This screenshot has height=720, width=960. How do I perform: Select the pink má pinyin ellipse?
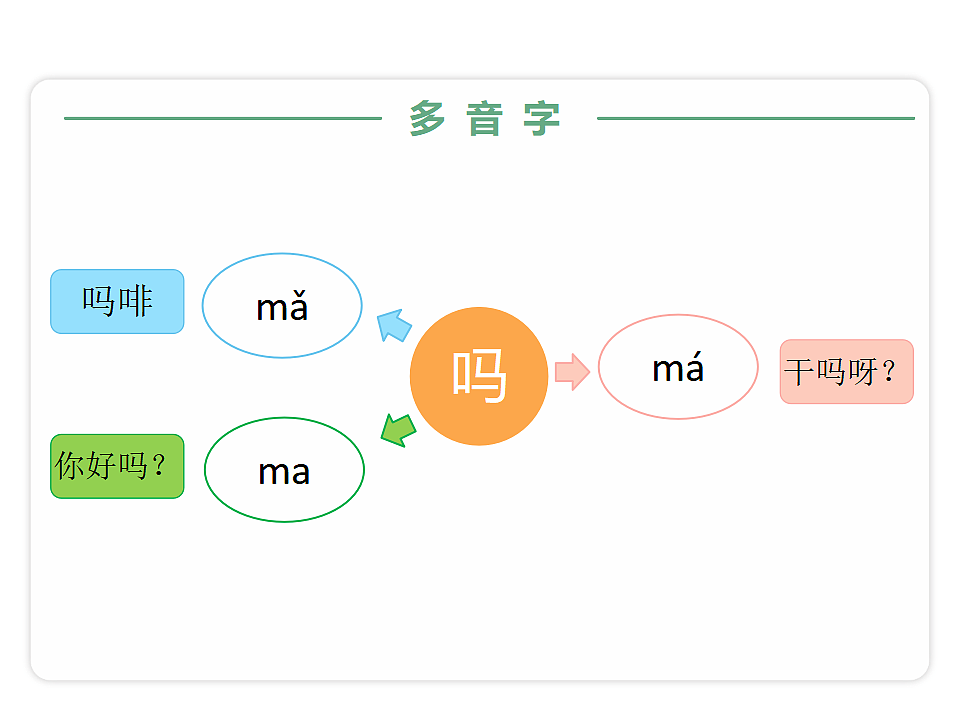678,367
